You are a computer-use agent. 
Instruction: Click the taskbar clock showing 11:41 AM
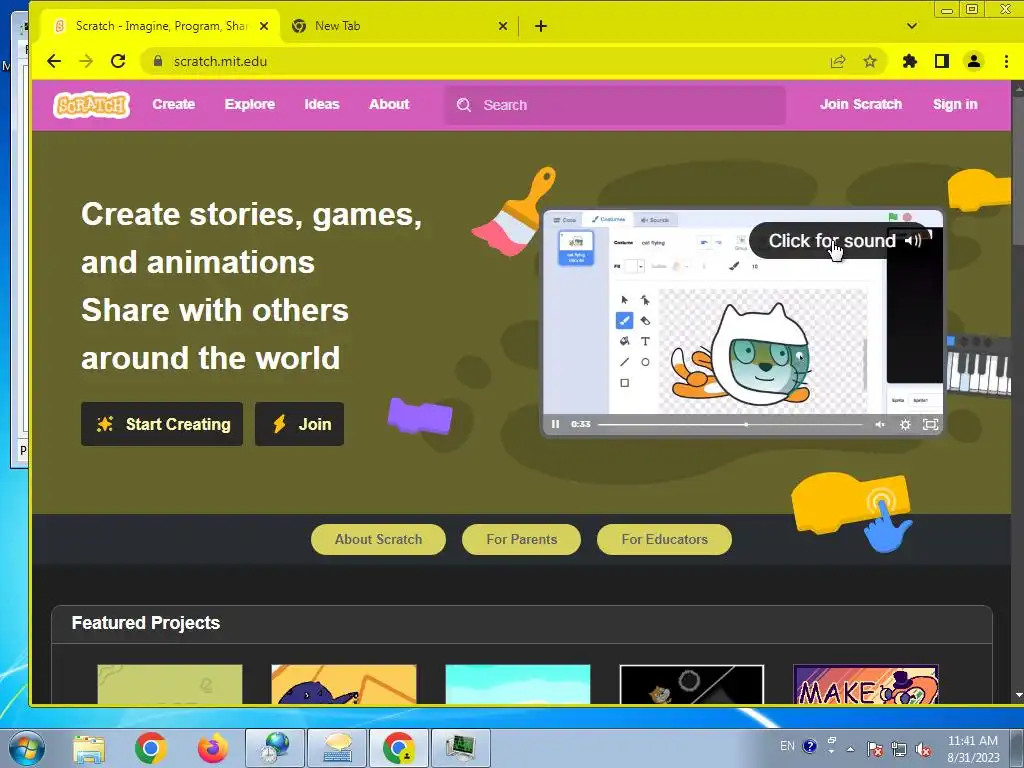[x=973, y=748]
